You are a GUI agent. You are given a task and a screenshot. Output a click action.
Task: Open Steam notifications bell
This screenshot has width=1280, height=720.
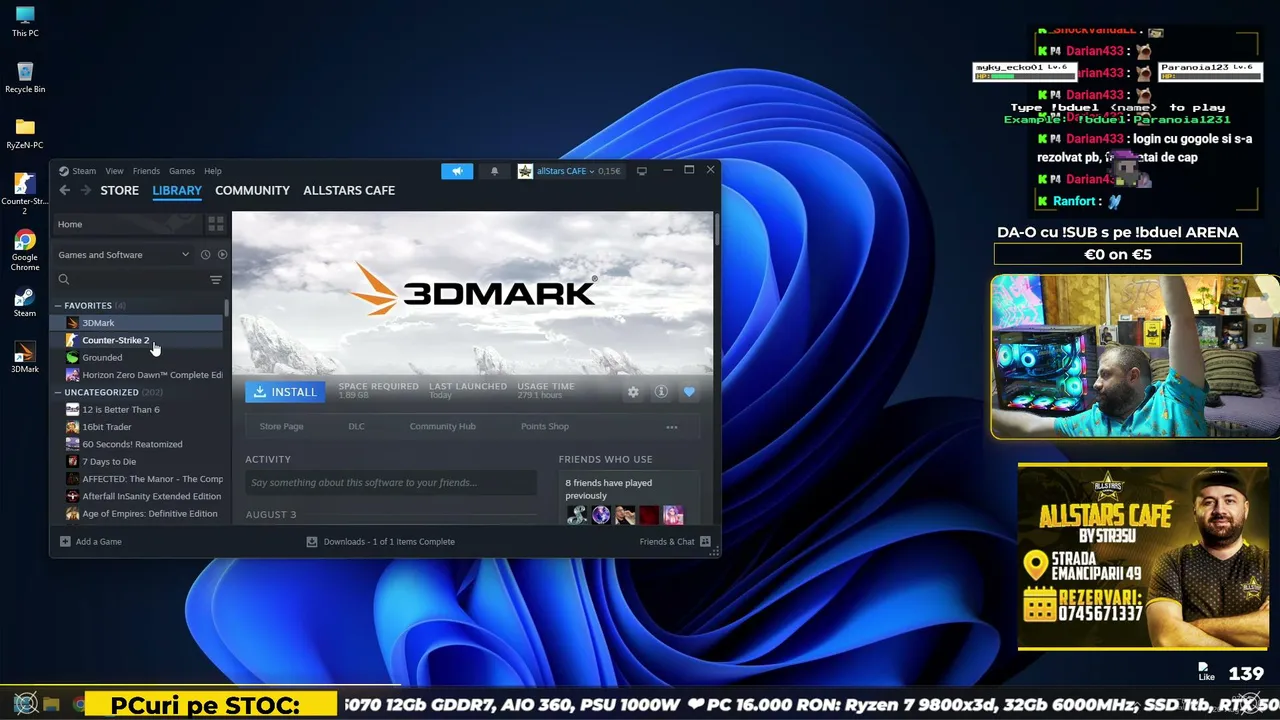pos(494,171)
